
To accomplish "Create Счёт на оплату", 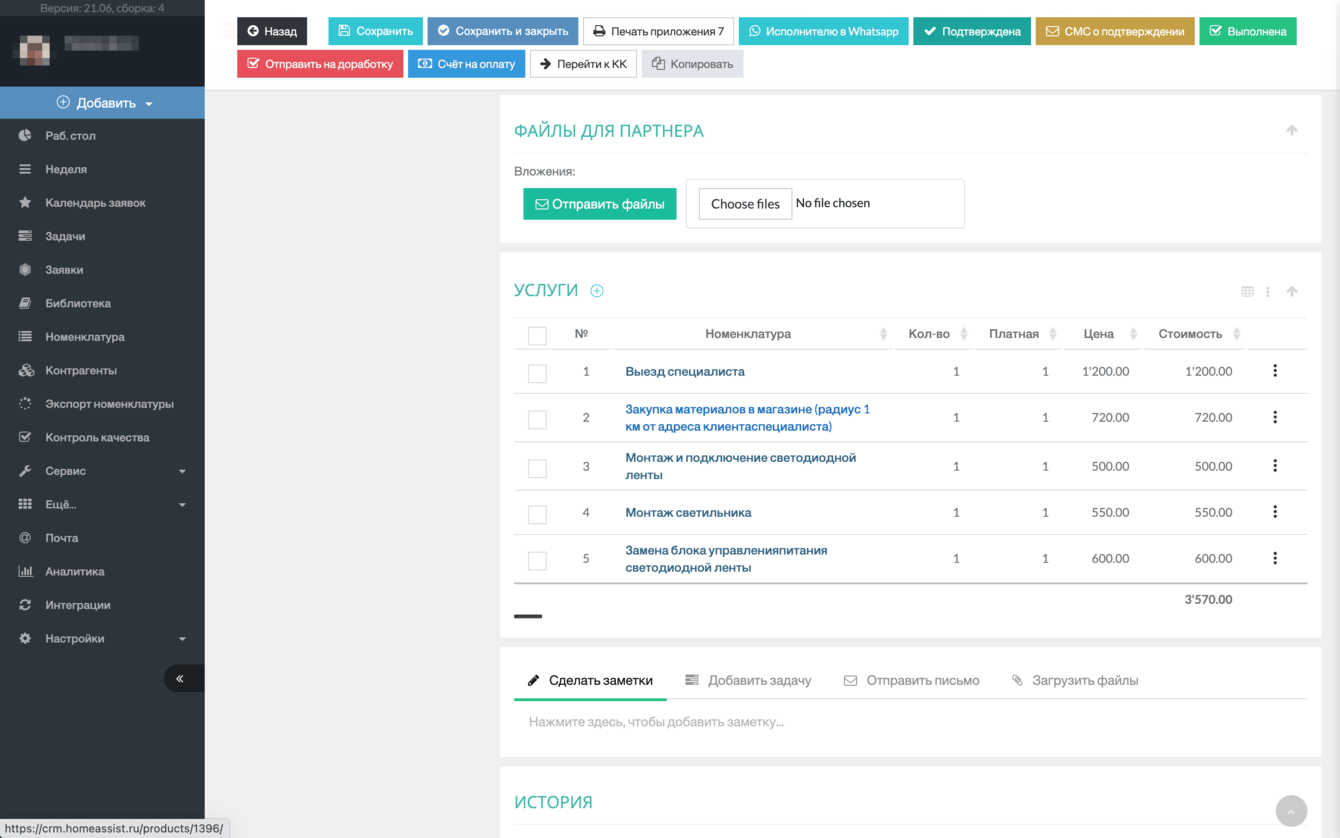I will [x=466, y=64].
